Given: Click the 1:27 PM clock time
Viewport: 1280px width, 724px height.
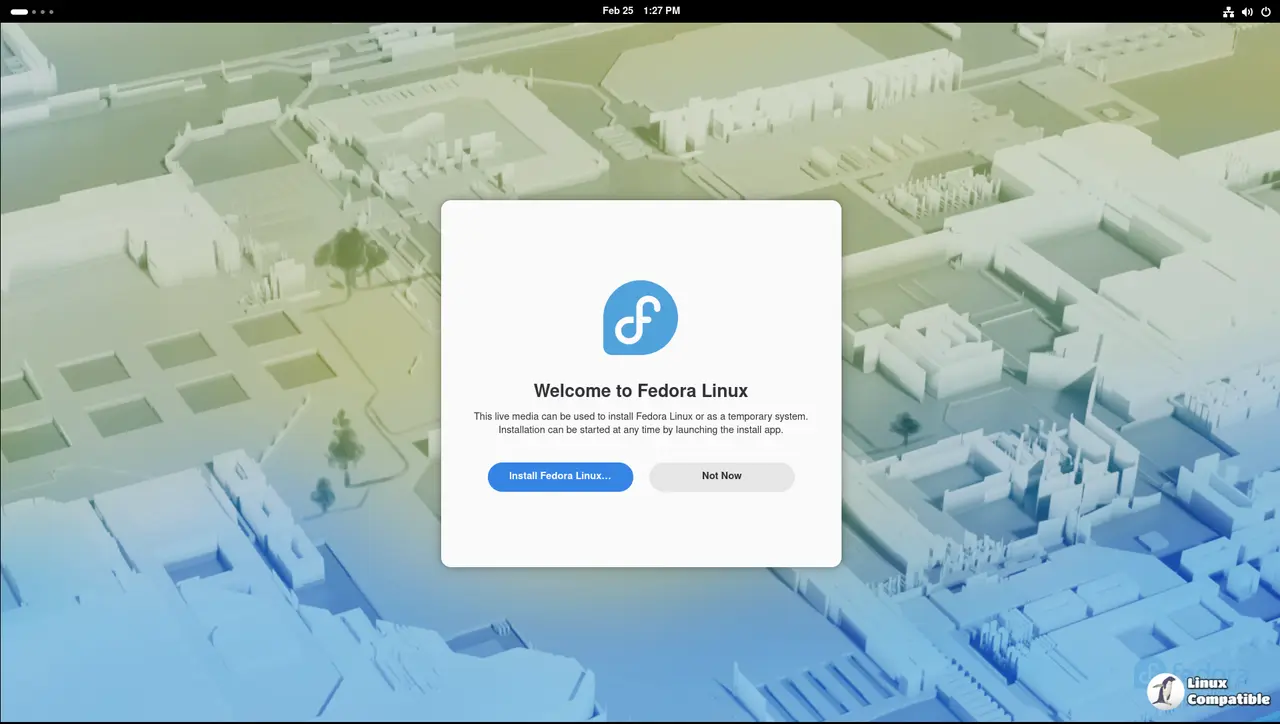Looking at the screenshot, I should click(x=661, y=11).
